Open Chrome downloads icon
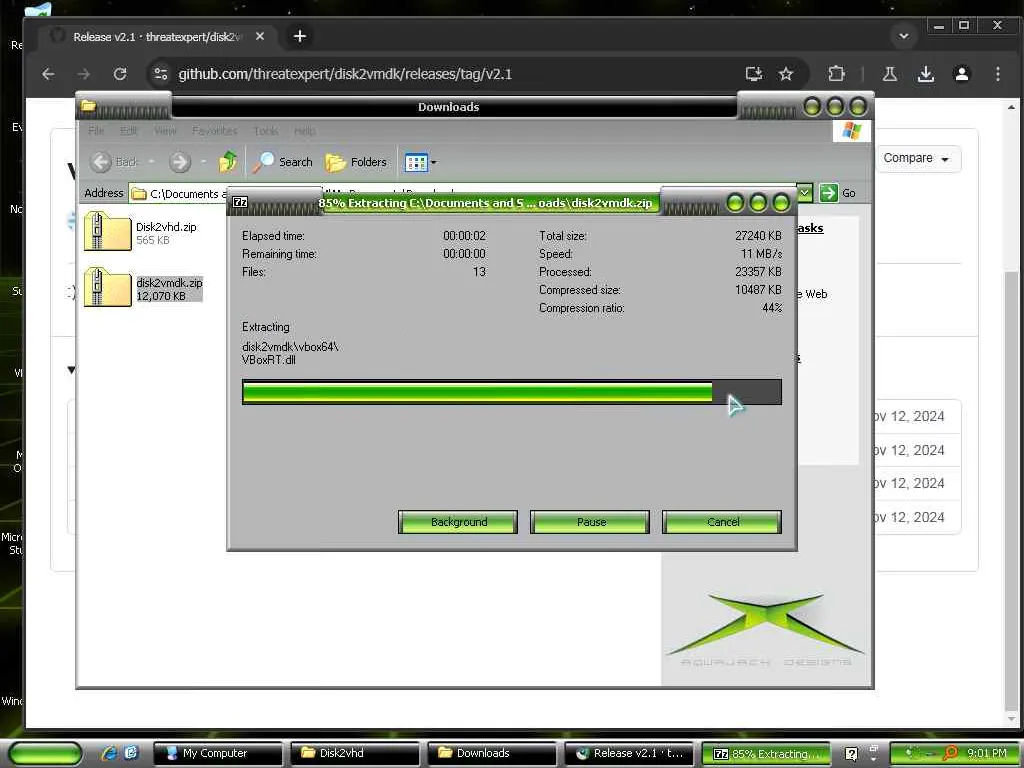 point(925,74)
